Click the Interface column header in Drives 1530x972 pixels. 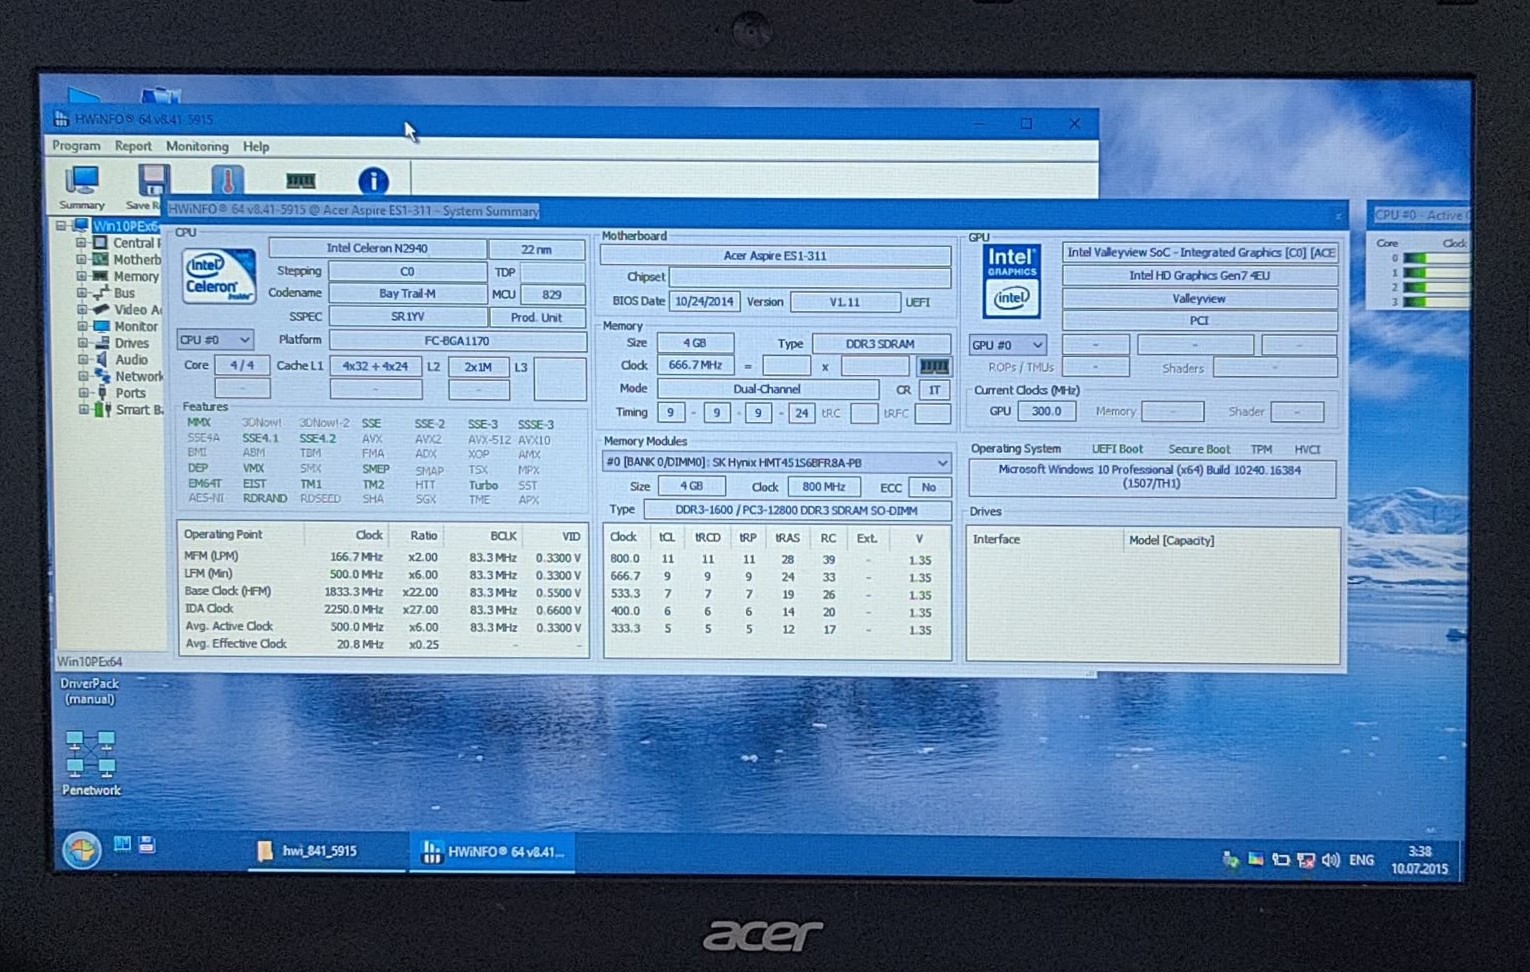coord(996,540)
